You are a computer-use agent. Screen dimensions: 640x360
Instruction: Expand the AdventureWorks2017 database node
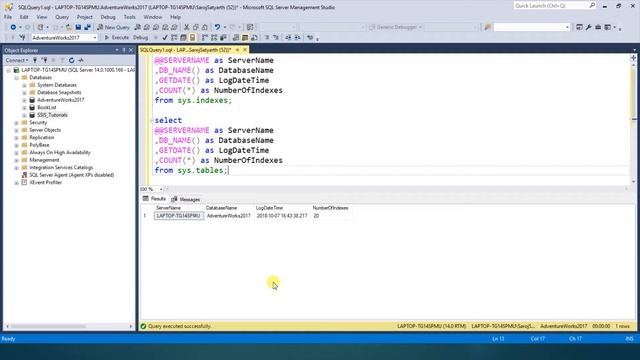[24, 100]
